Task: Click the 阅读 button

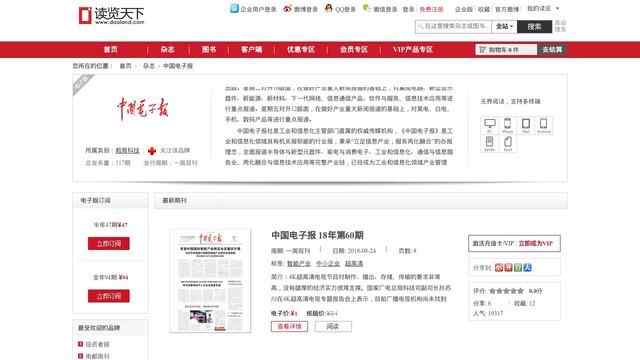Action: pyautogui.click(x=333, y=327)
